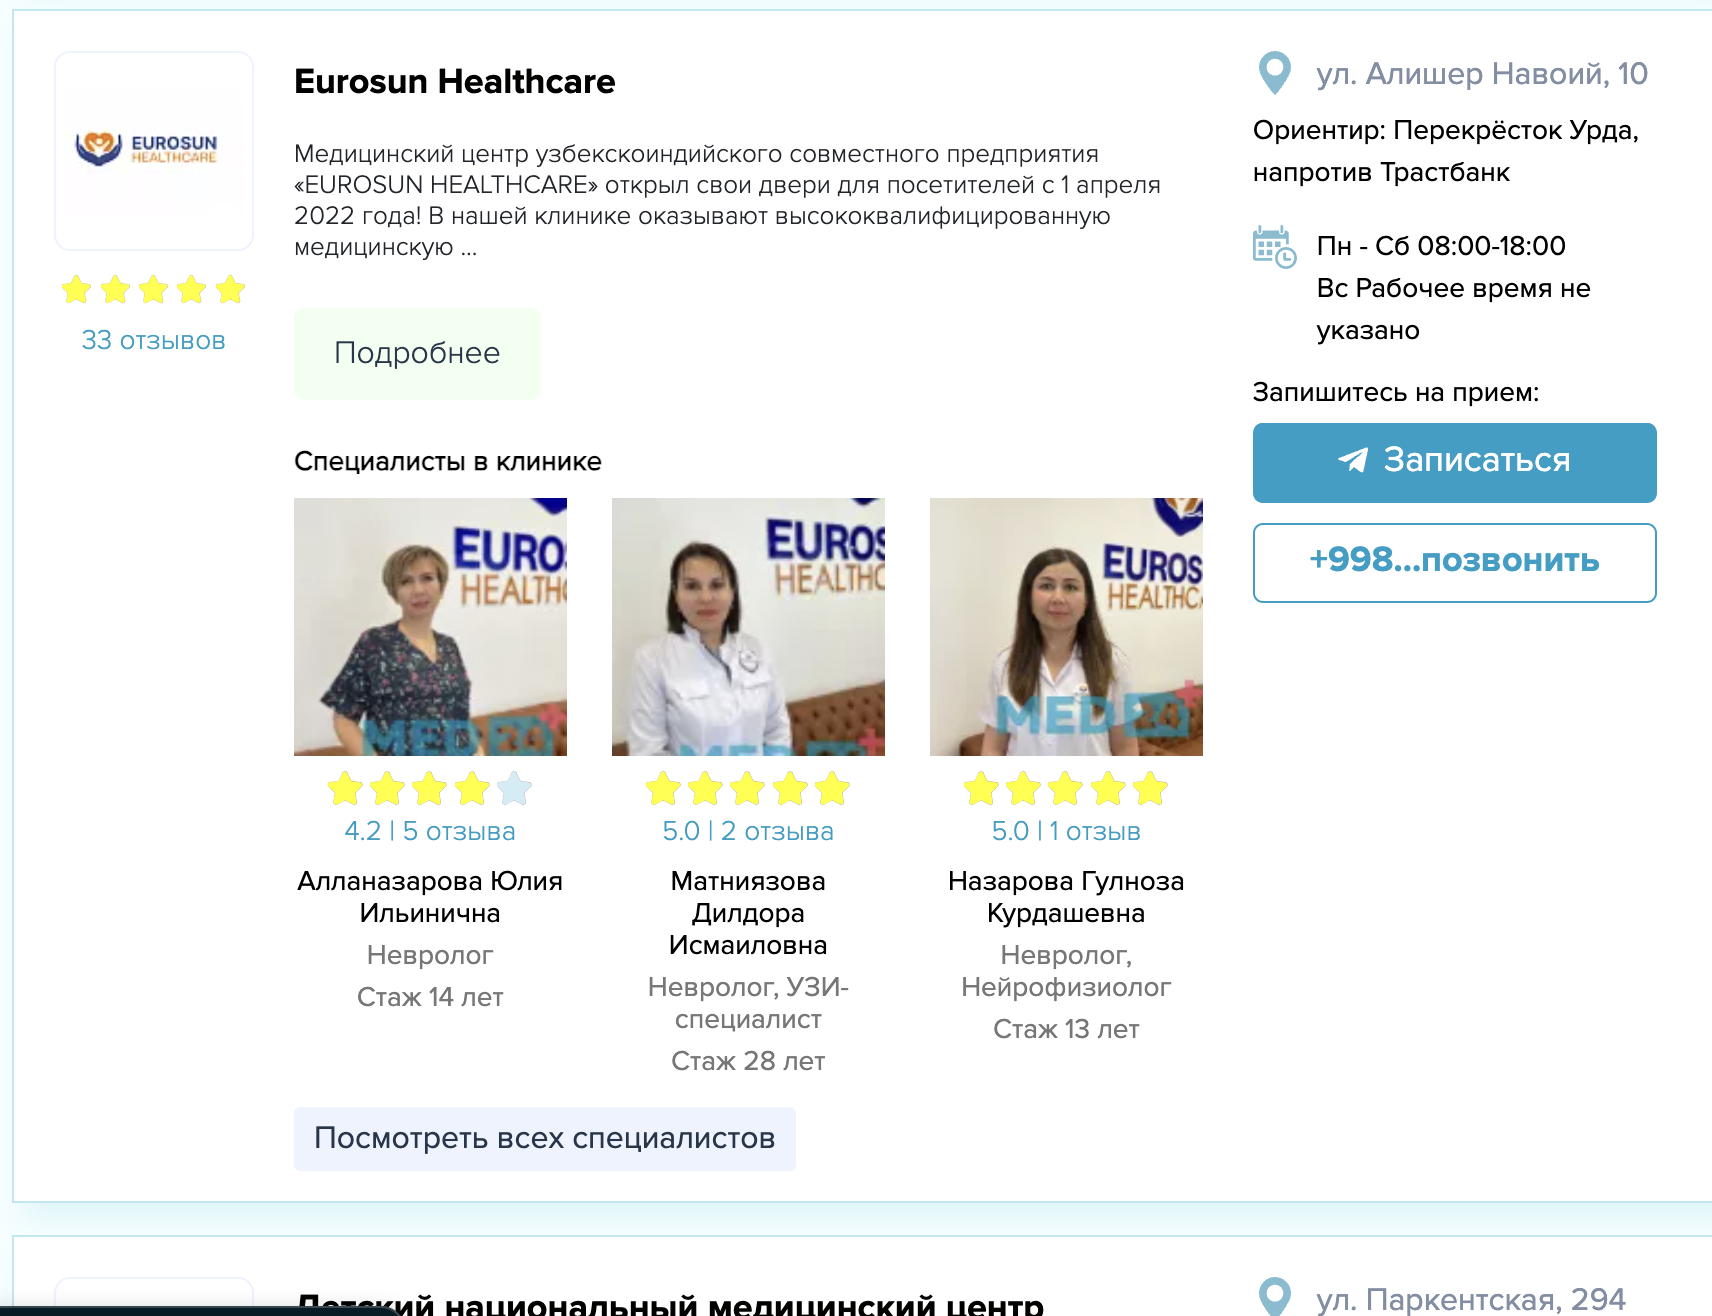Click the Стаж 28 лет text

(748, 1061)
